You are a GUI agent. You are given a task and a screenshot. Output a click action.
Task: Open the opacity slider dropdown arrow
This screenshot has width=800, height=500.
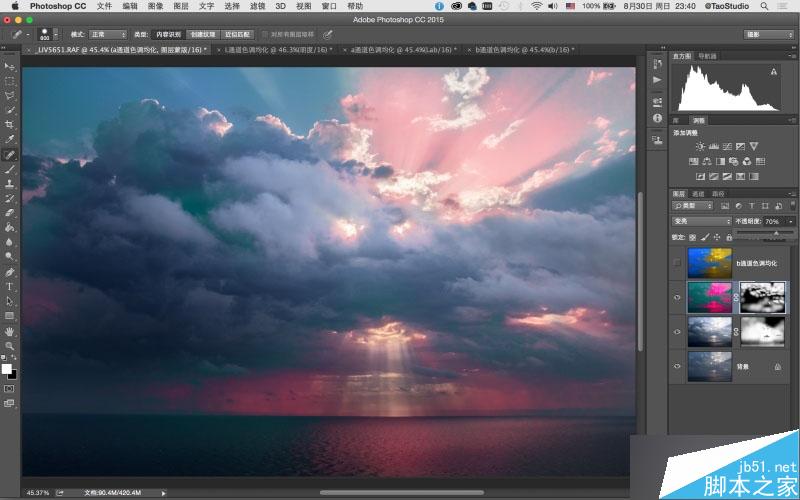point(791,221)
